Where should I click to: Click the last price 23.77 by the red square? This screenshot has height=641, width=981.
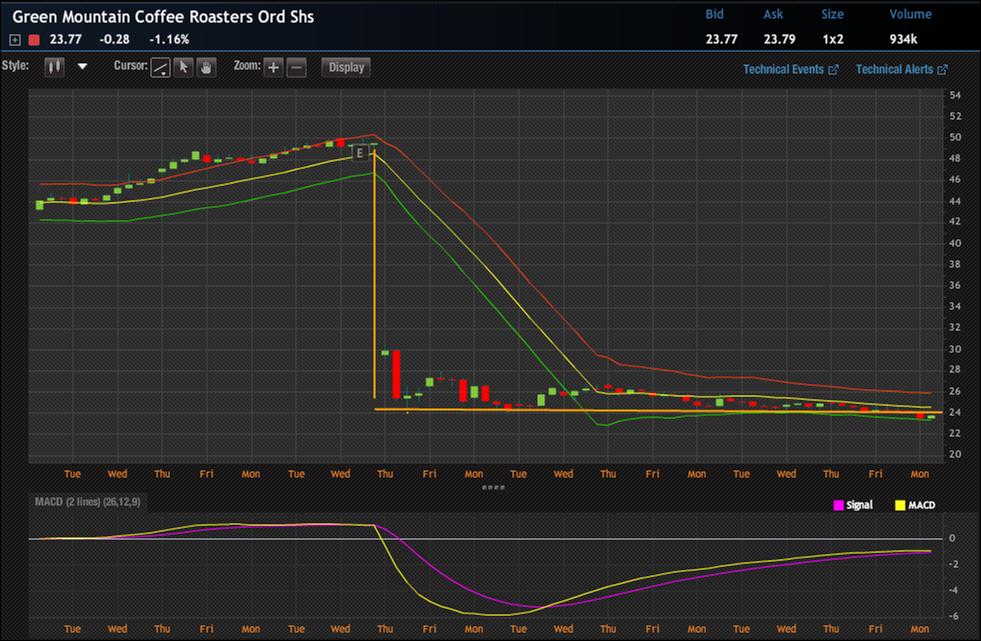(x=66, y=39)
